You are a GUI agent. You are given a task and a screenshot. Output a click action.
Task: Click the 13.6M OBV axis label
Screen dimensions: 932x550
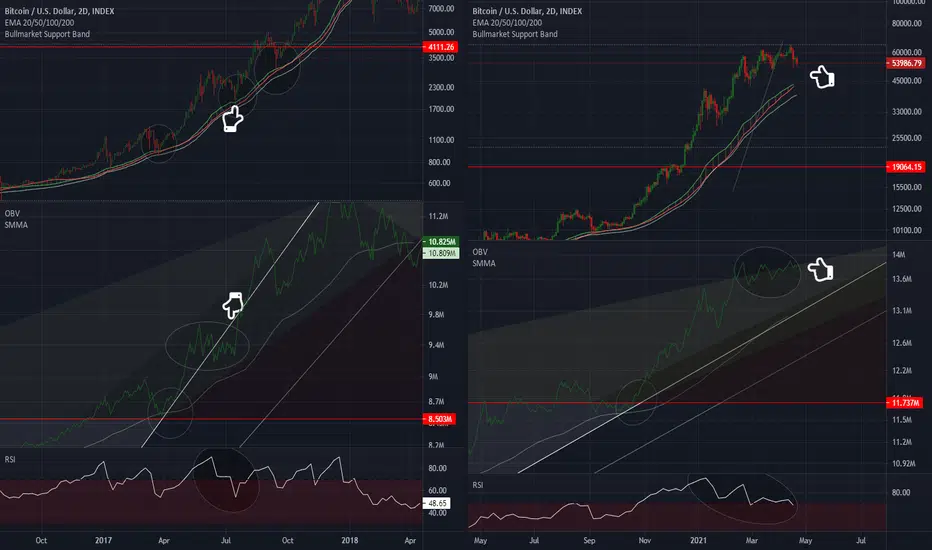(902, 279)
